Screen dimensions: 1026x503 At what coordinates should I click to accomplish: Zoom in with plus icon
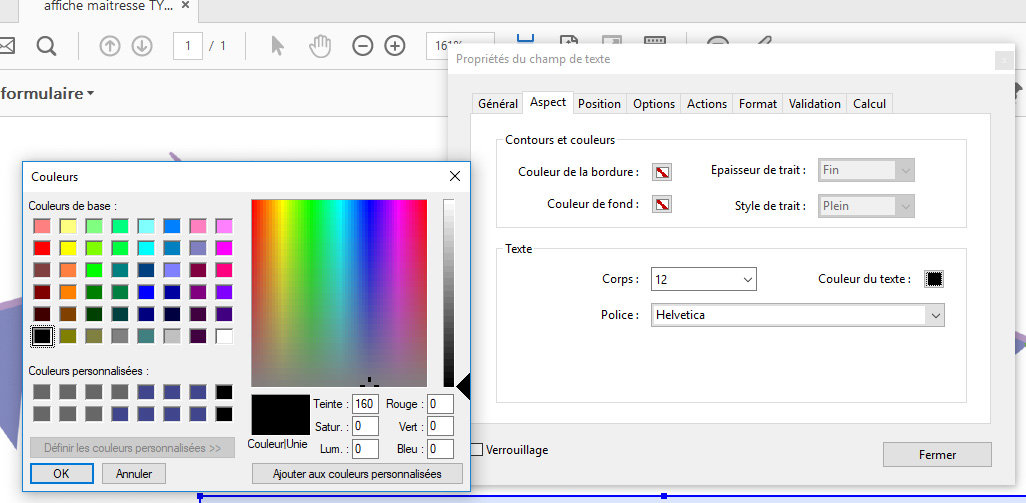coord(395,46)
